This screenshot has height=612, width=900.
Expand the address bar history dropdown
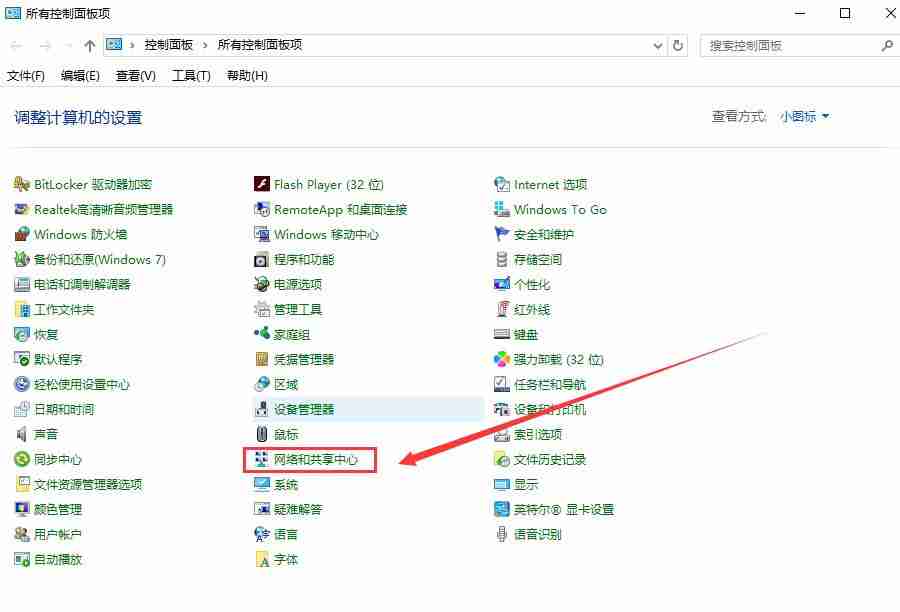(657, 45)
